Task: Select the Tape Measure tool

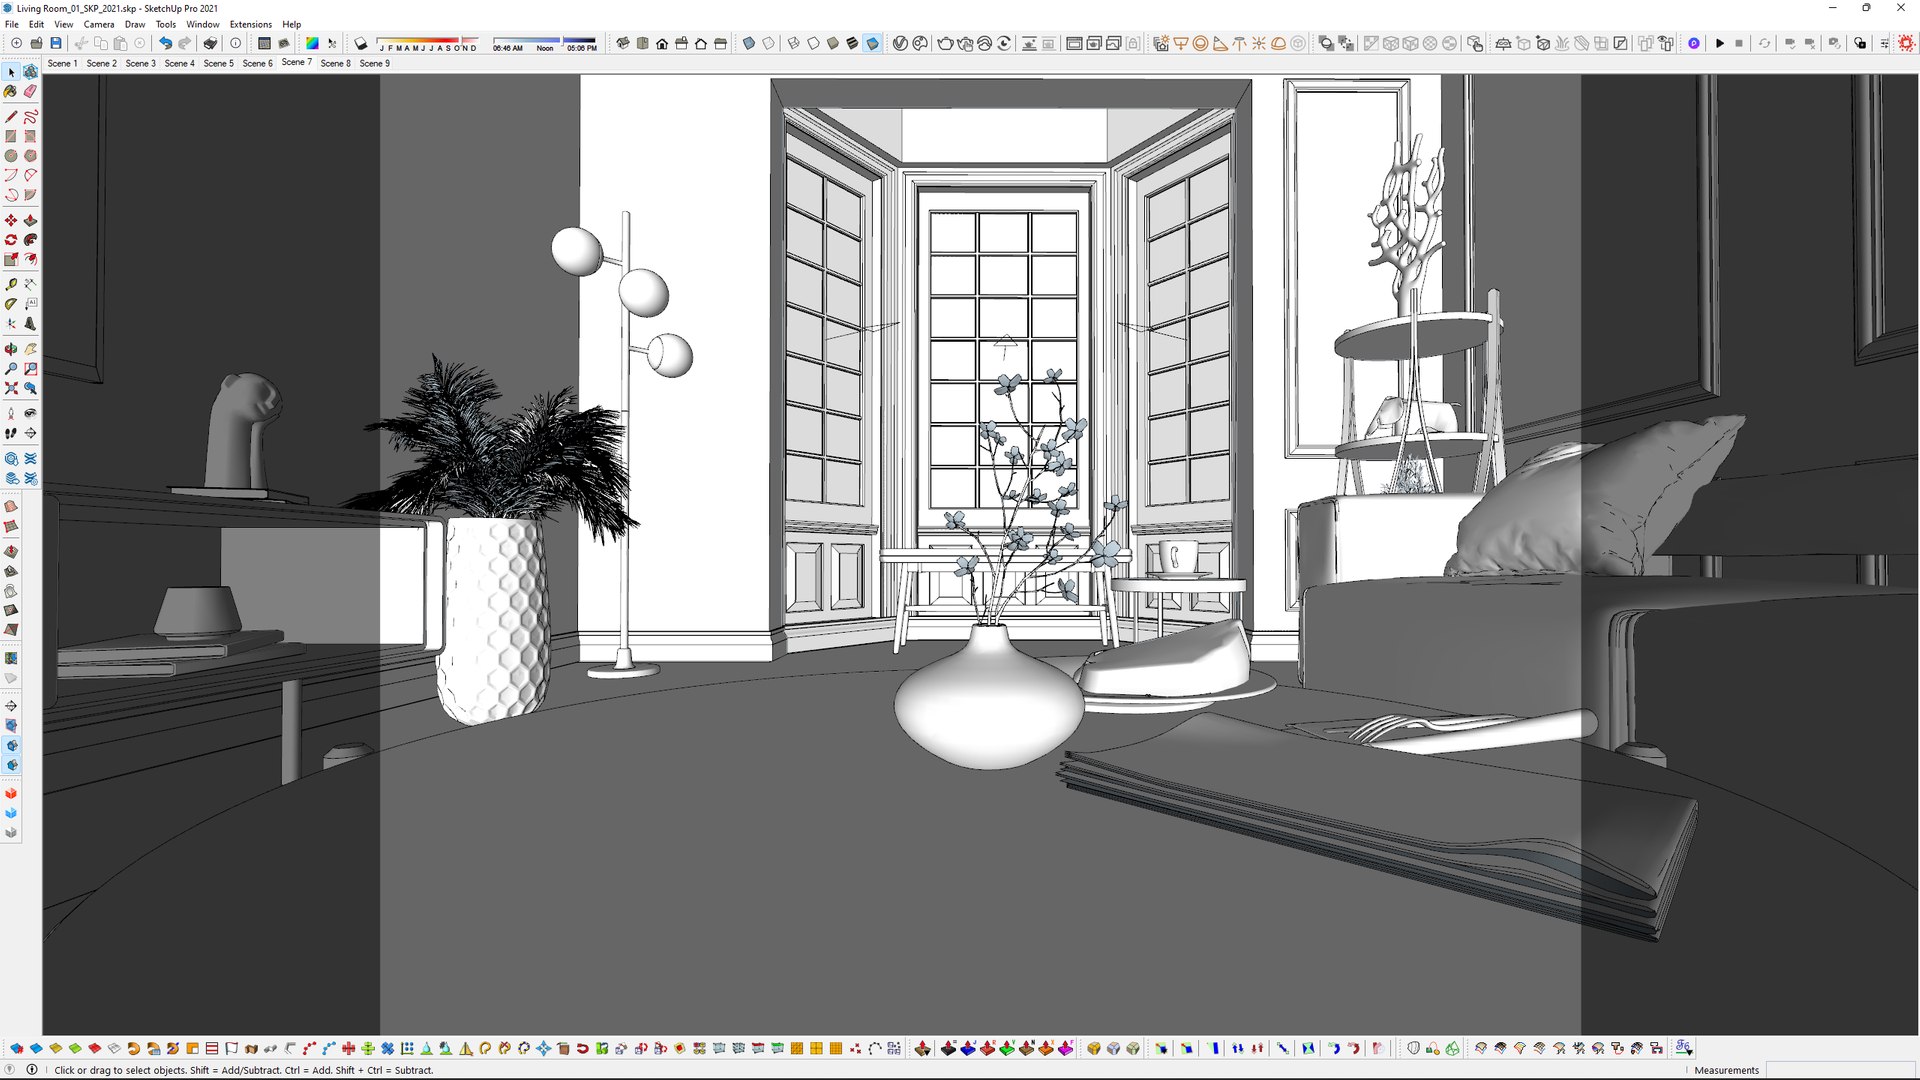Action: point(11,285)
